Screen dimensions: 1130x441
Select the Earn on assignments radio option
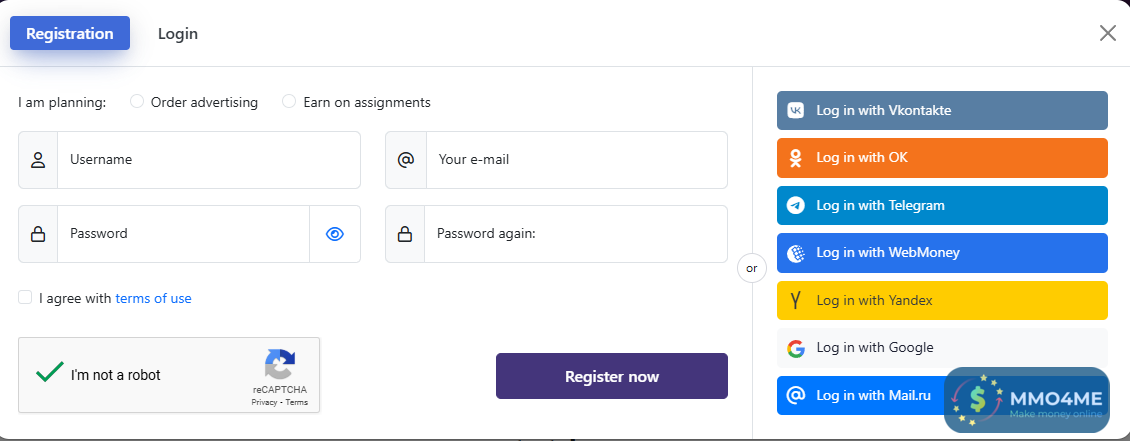pos(289,102)
